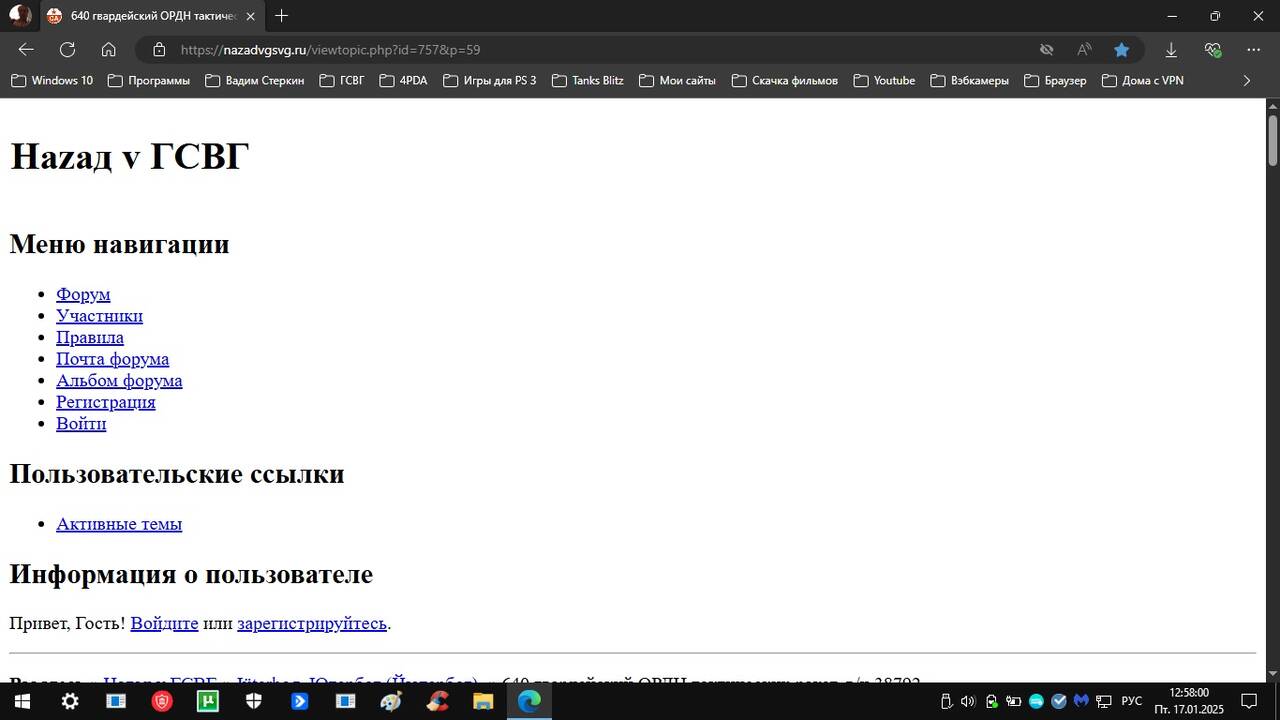Open the Браузер bookmarks folder
1280x720 pixels.
1055,80
